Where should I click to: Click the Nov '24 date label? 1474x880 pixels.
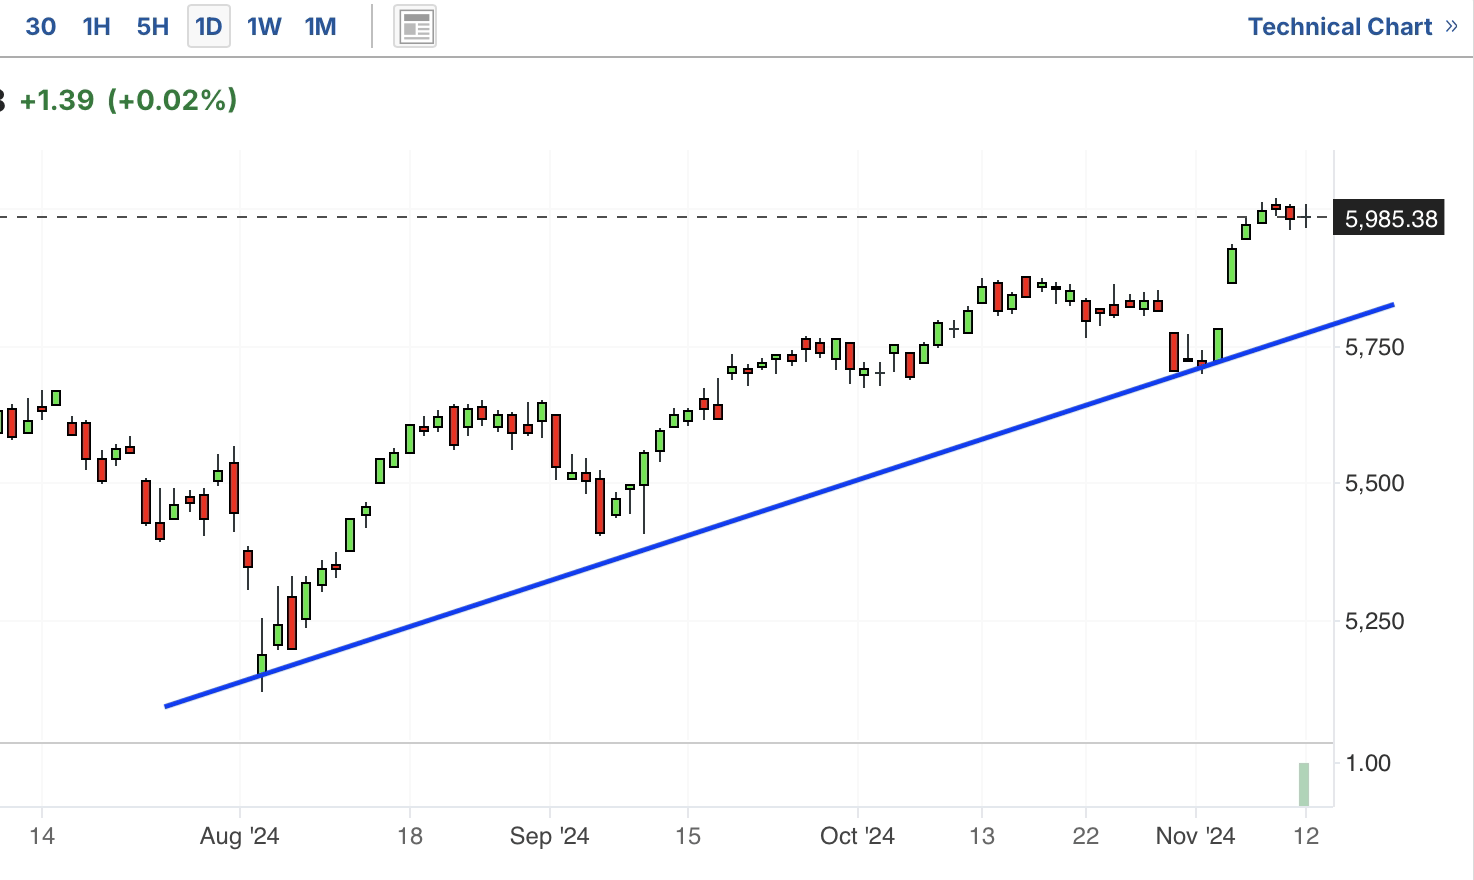[1195, 836]
